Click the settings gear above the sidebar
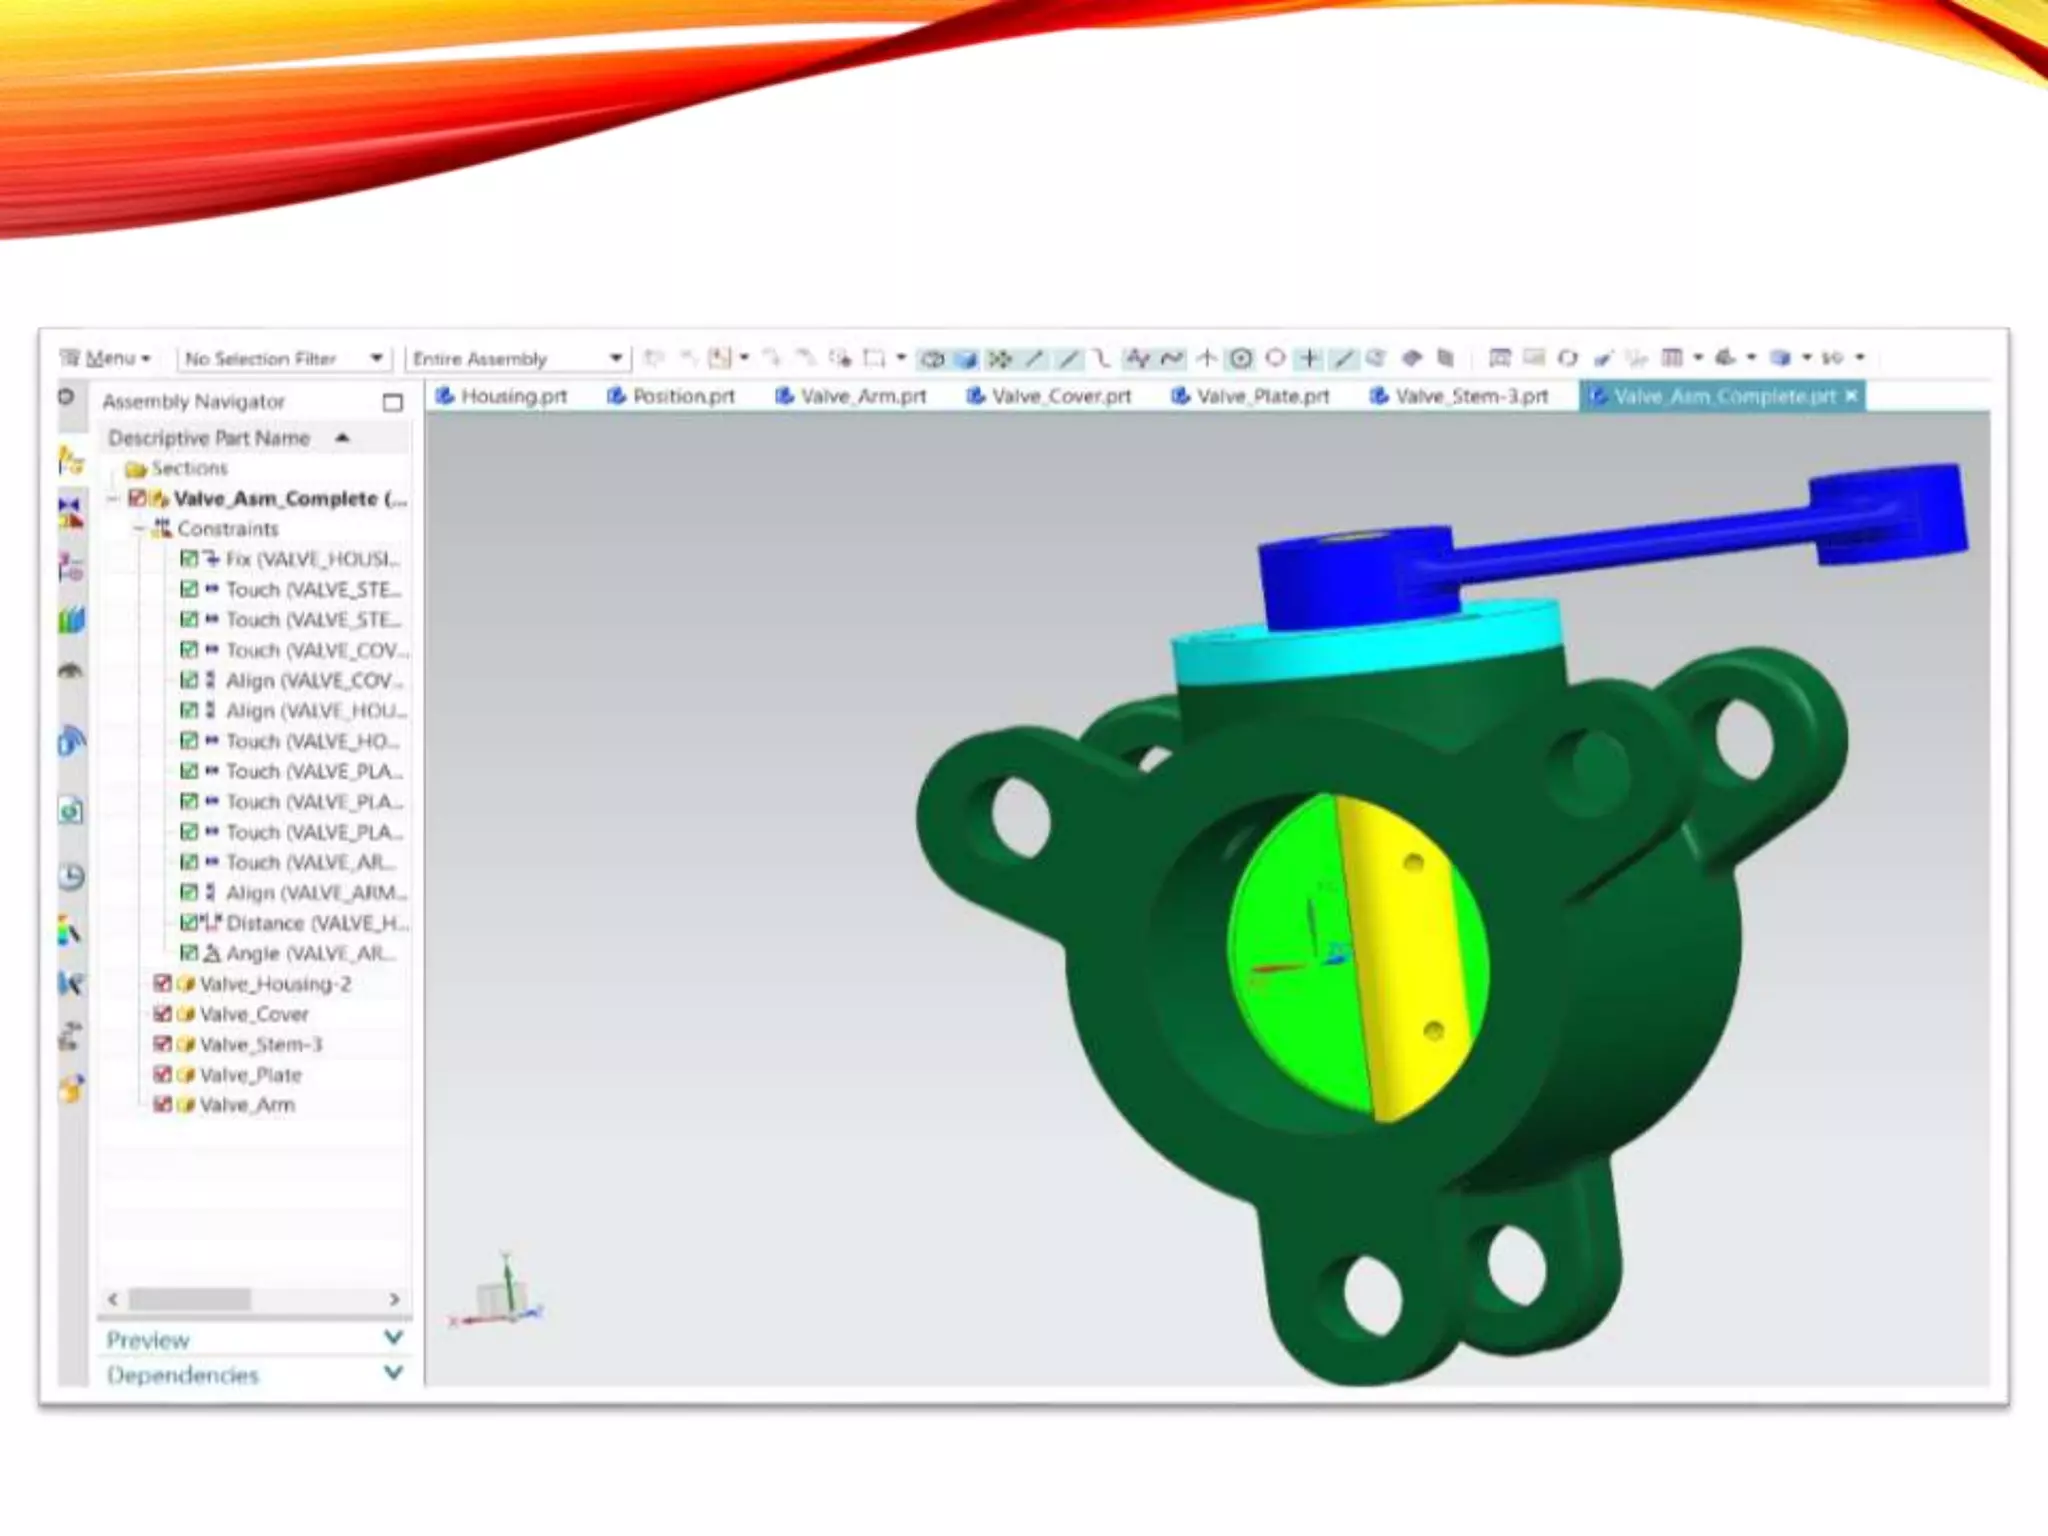 click(66, 397)
